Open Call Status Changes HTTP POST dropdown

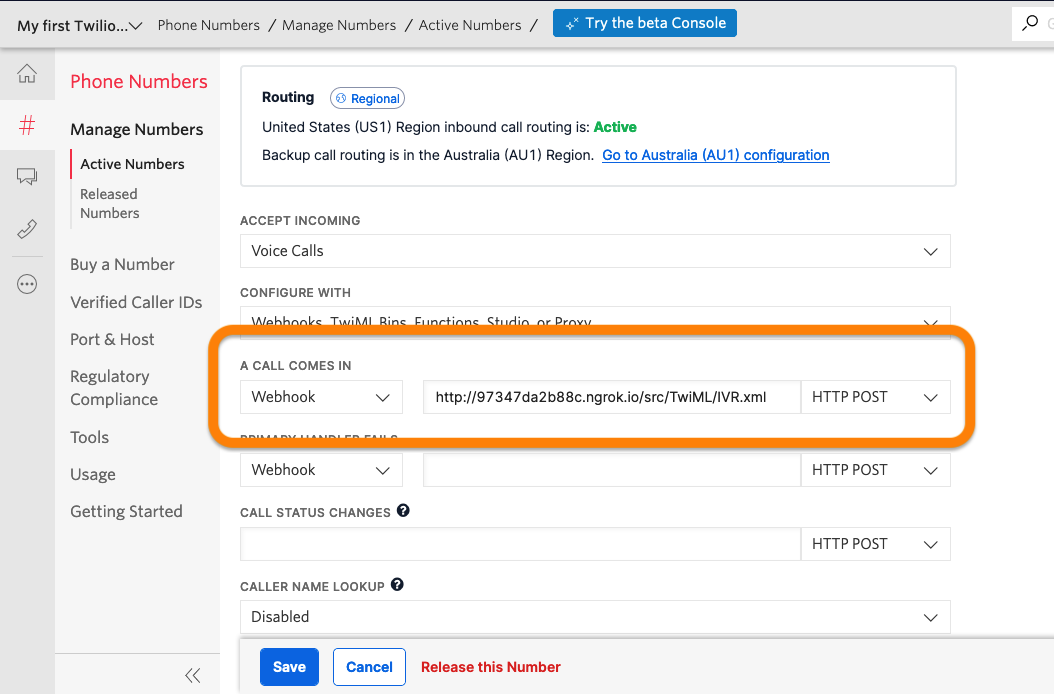[875, 543]
